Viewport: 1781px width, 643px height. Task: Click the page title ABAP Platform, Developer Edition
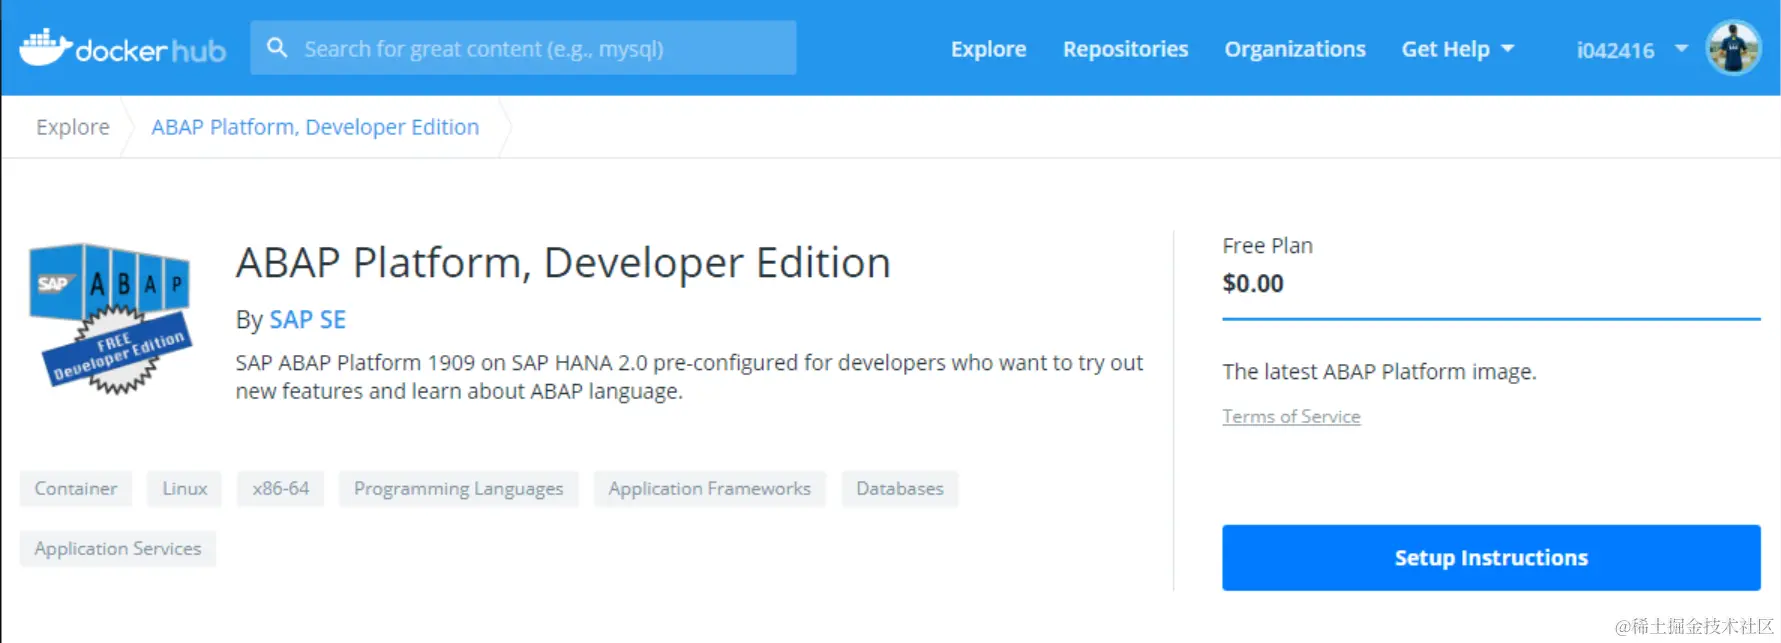pyautogui.click(x=563, y=264)
